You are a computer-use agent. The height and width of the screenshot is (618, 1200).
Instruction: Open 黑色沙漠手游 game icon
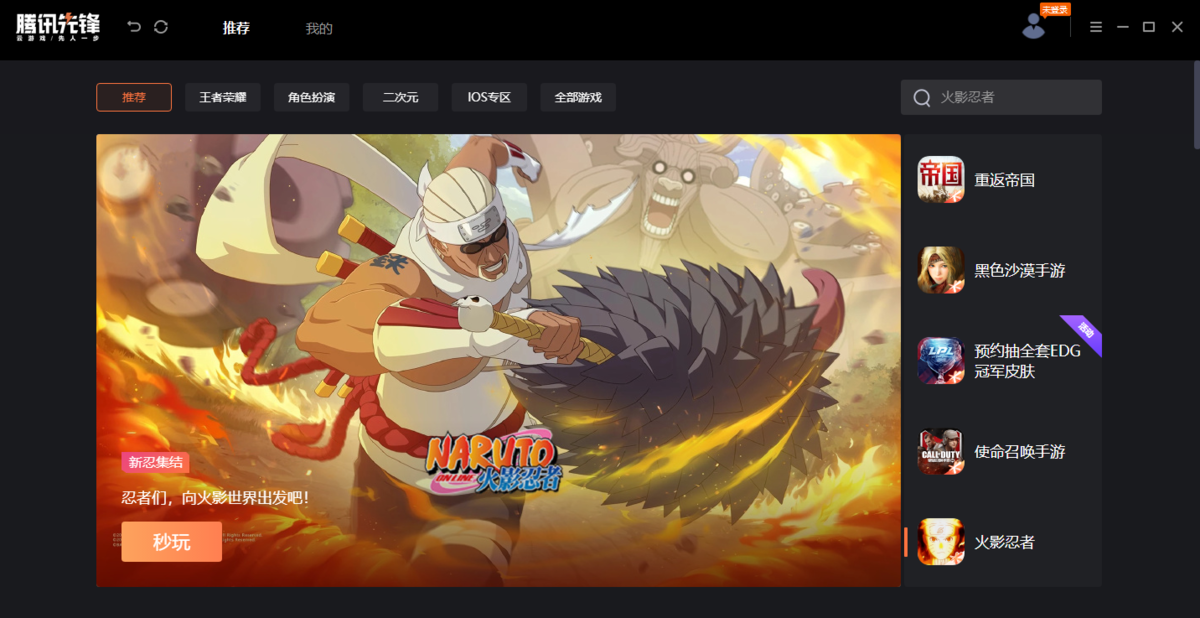click(x=941, y=270)
